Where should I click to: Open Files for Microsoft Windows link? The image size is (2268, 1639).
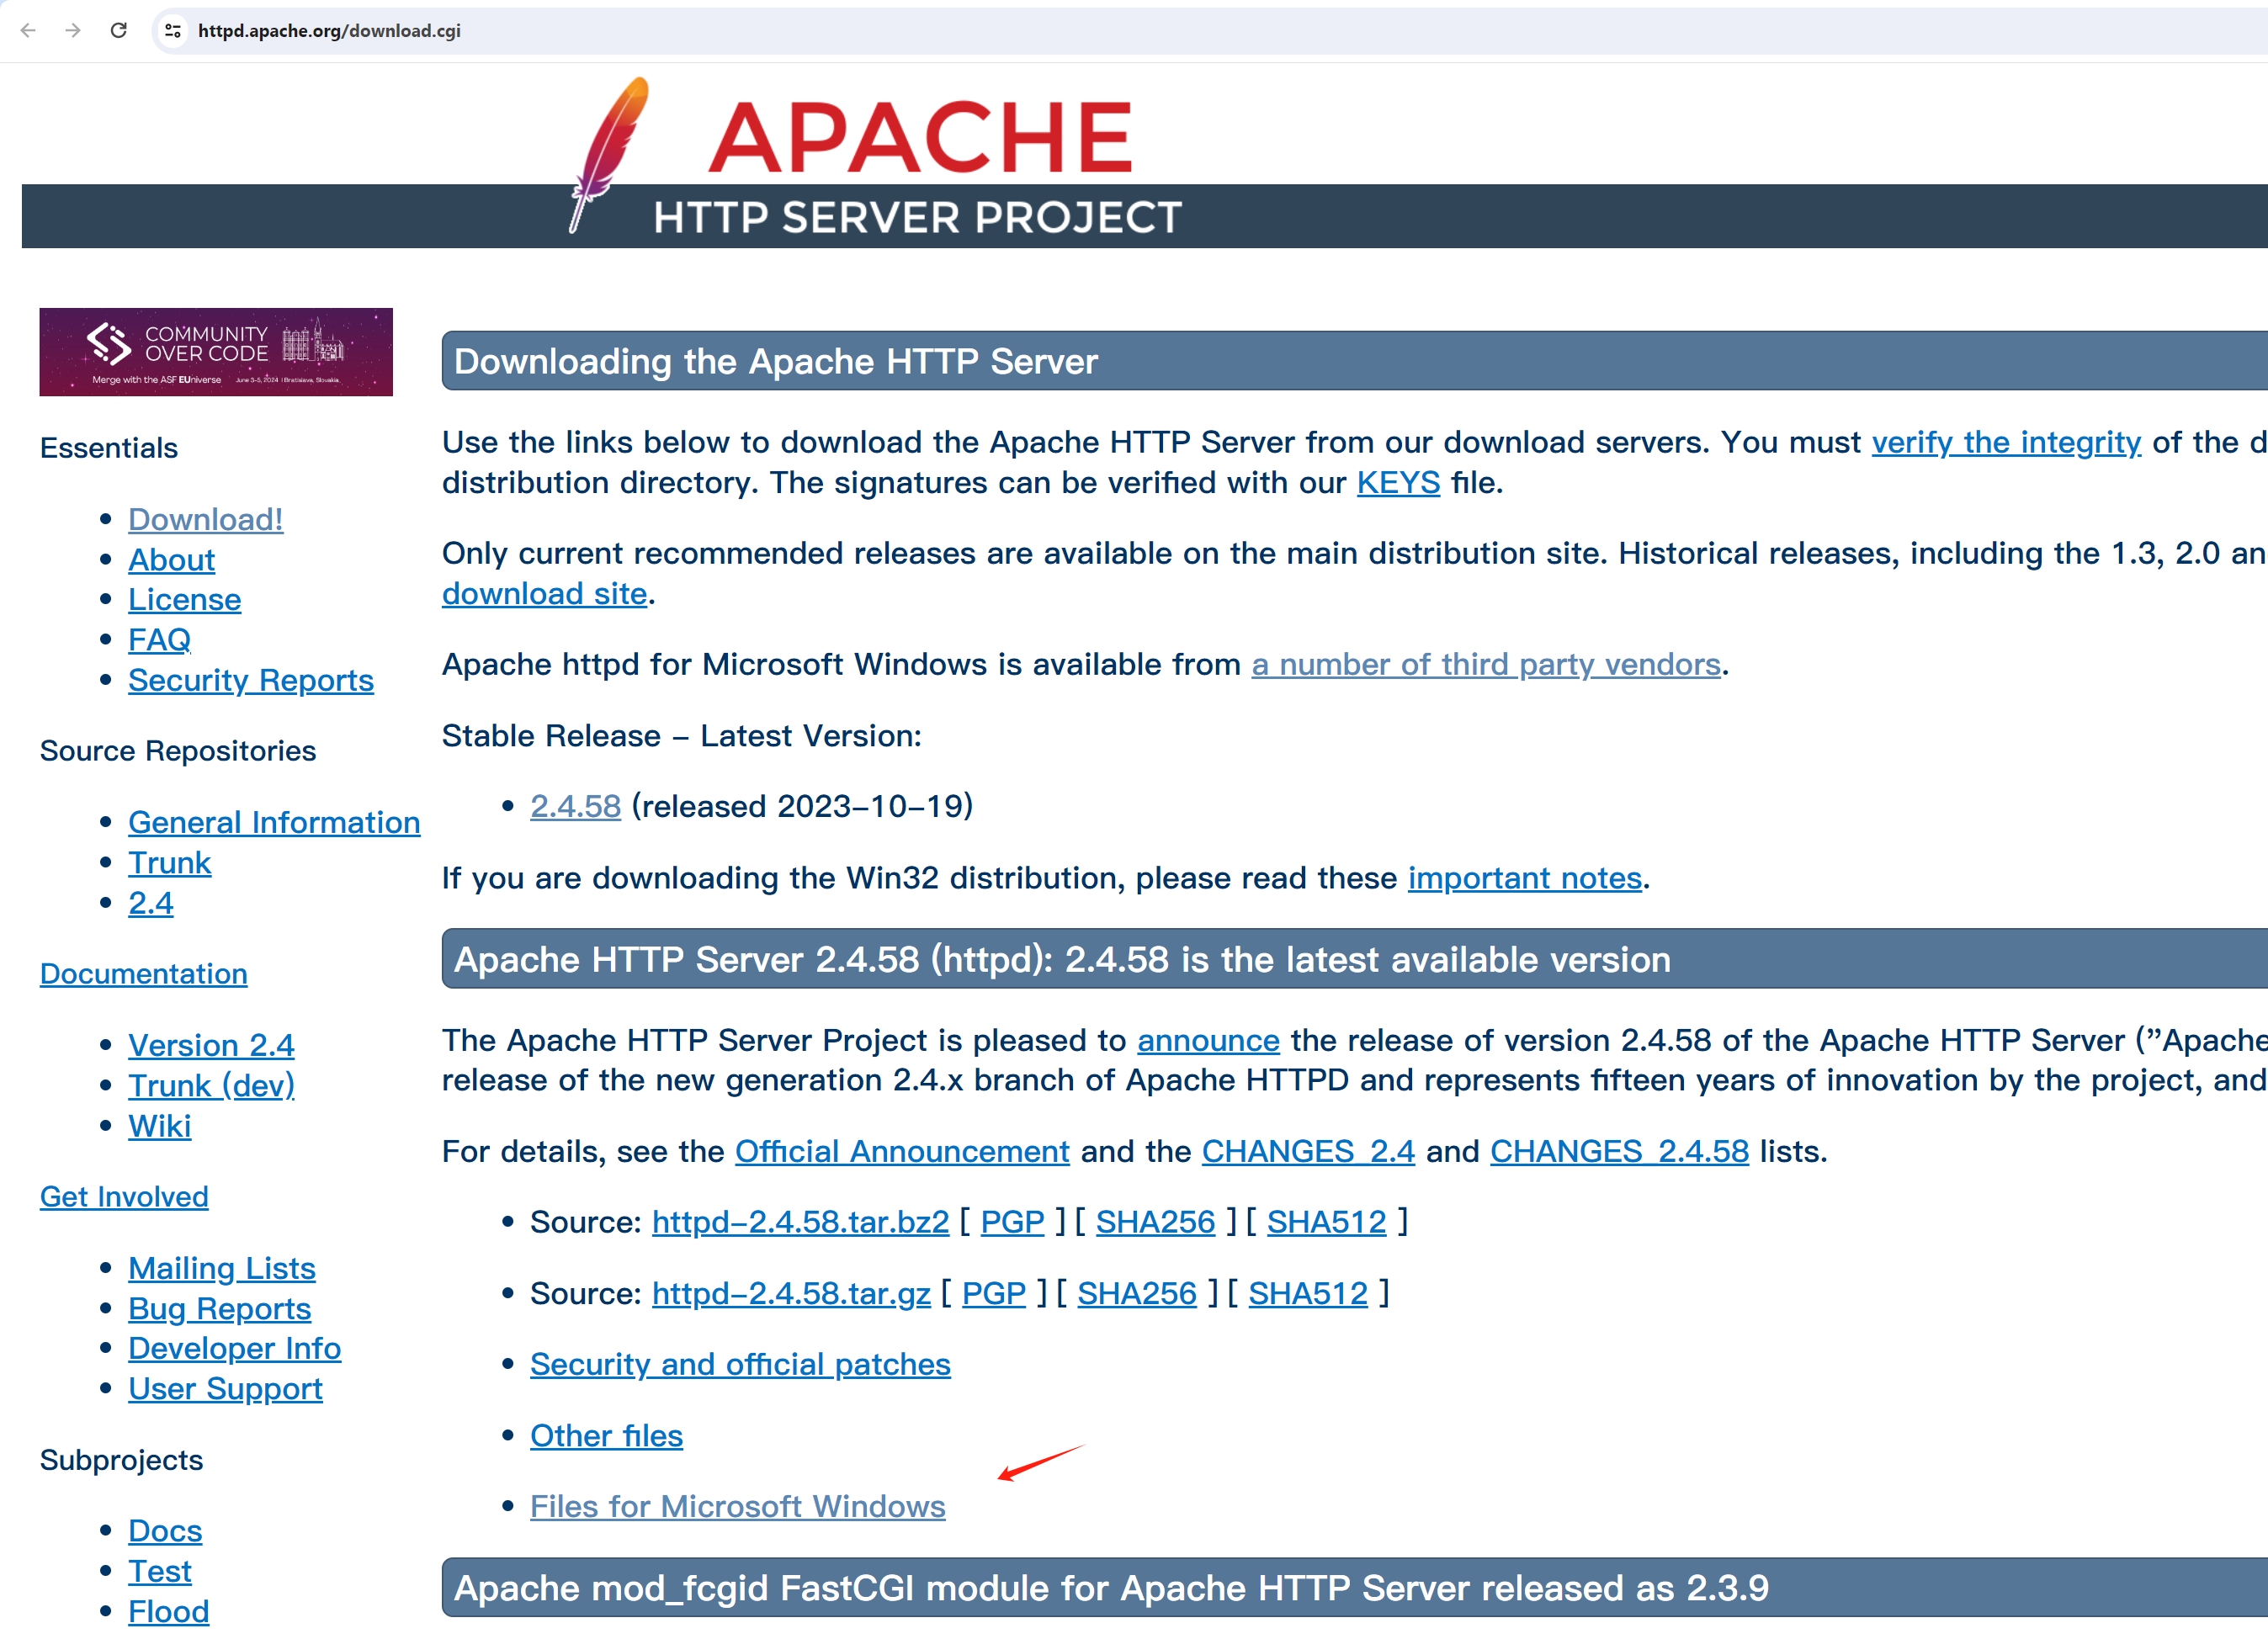[x=737, y=1507]
